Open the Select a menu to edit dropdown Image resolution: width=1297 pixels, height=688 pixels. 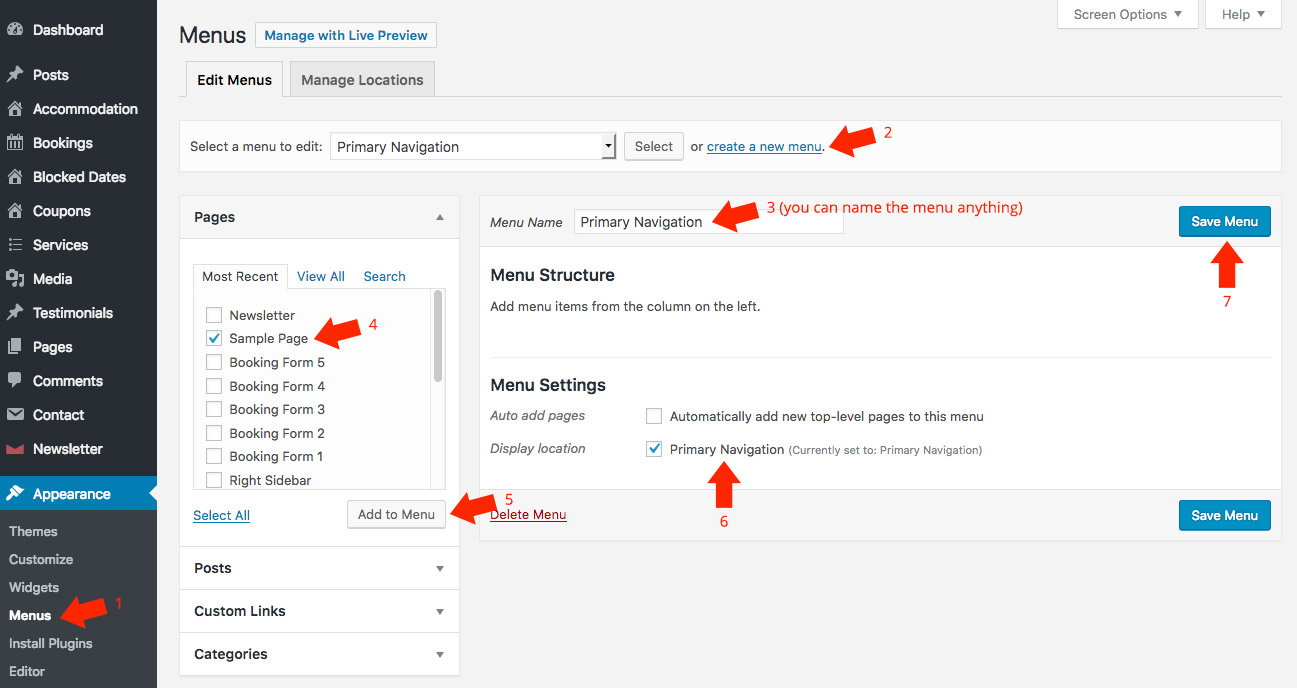point(472,147)
